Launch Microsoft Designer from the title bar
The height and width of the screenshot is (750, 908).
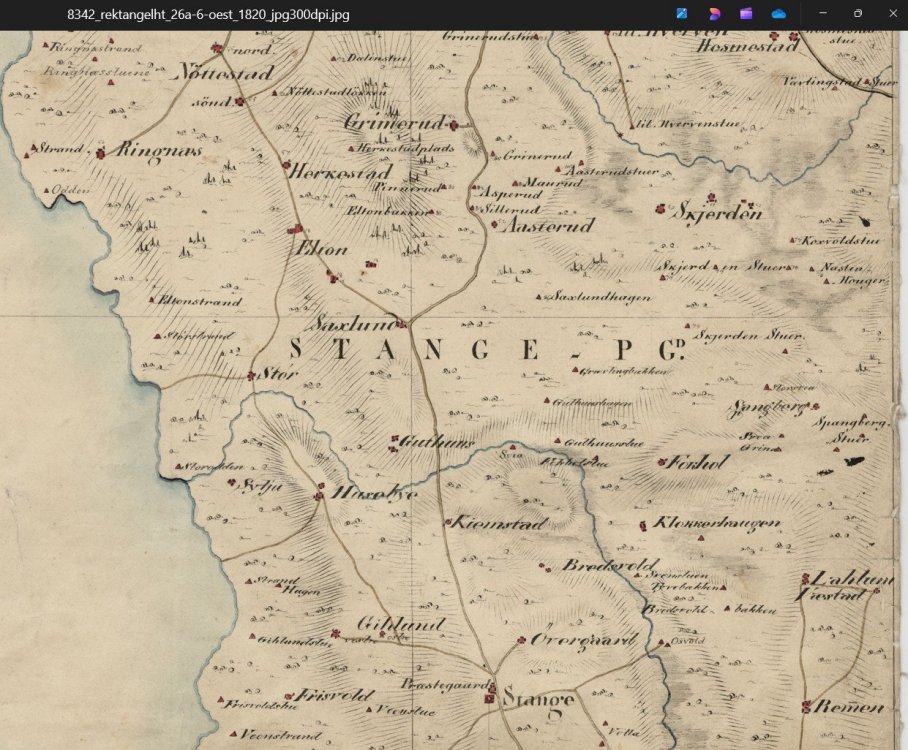pyautogui.click(x=714, y=14)
